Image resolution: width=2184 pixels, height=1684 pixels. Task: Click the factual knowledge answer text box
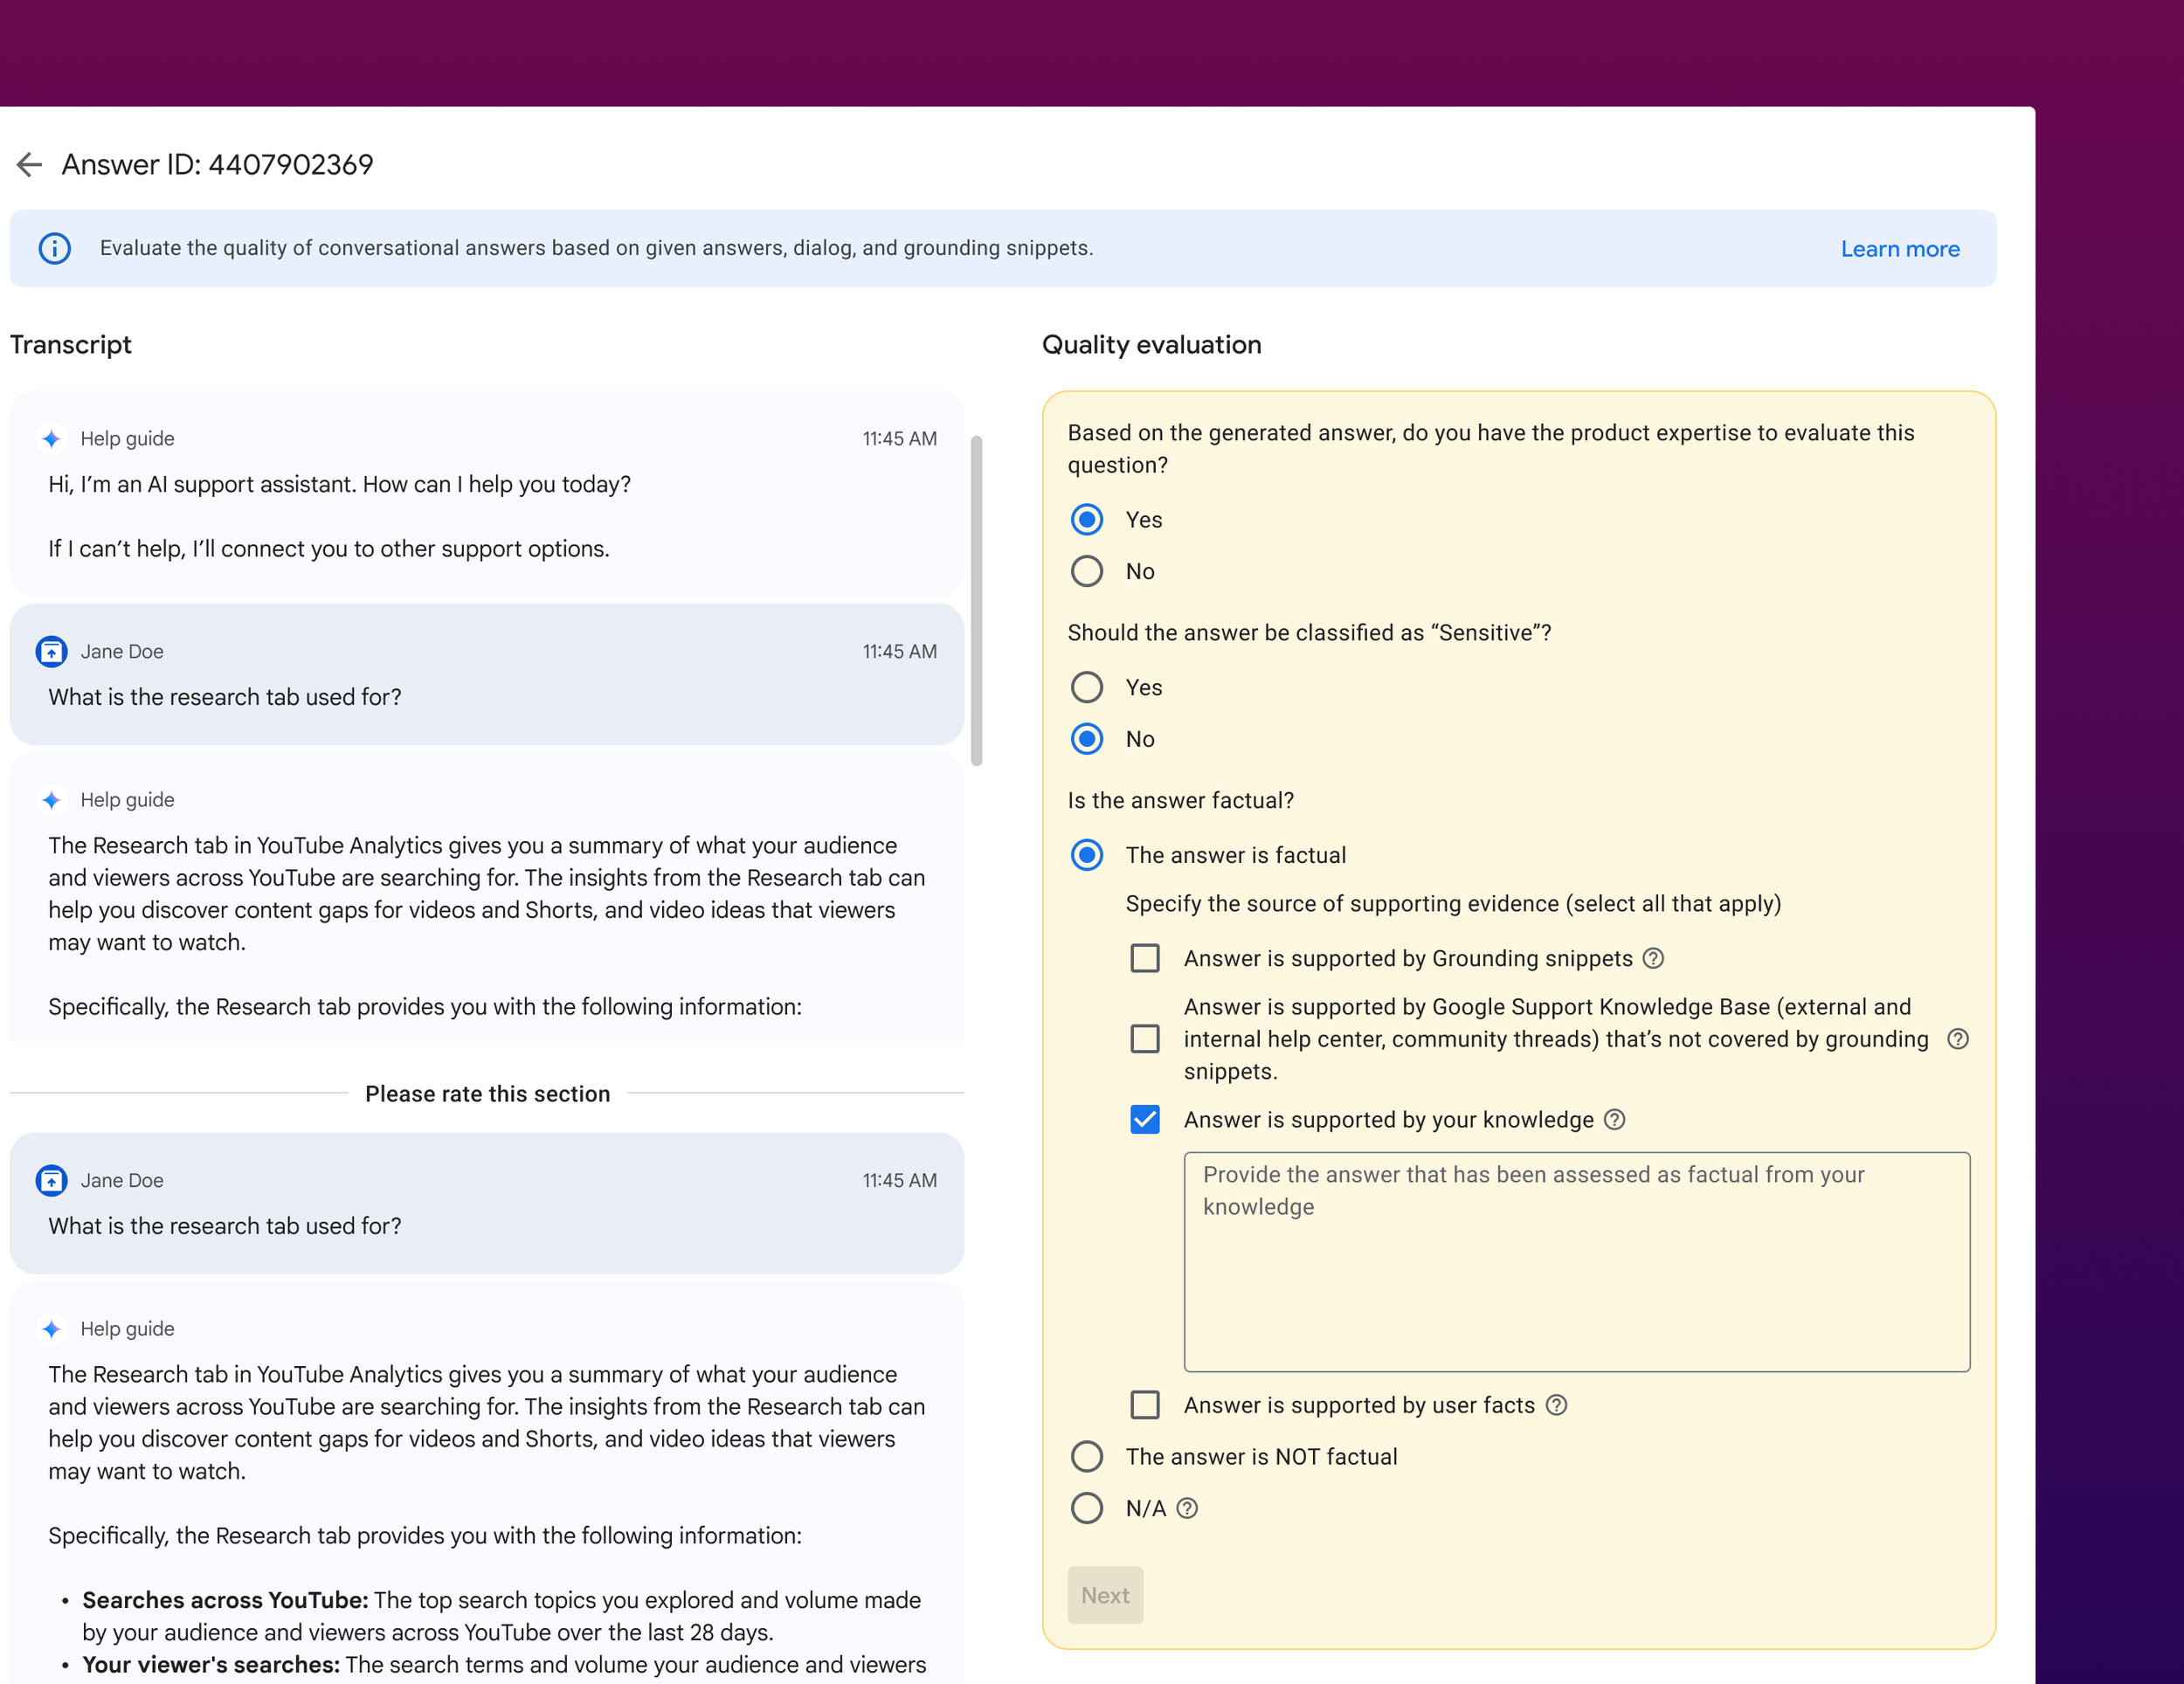[x=1576, y=1262]
